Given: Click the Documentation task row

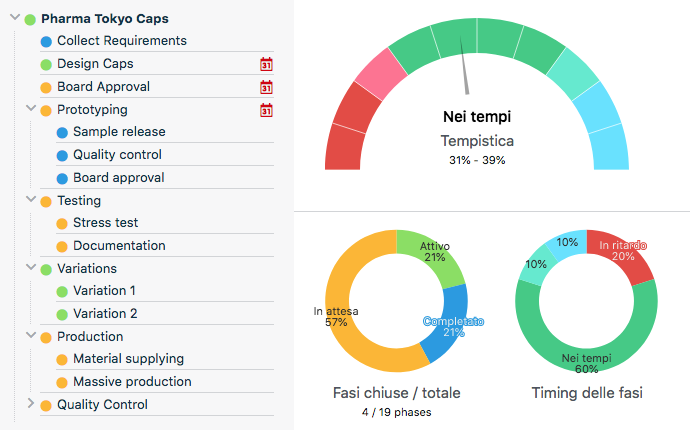Looking at the screenshot, I should [x=119, y=246].
